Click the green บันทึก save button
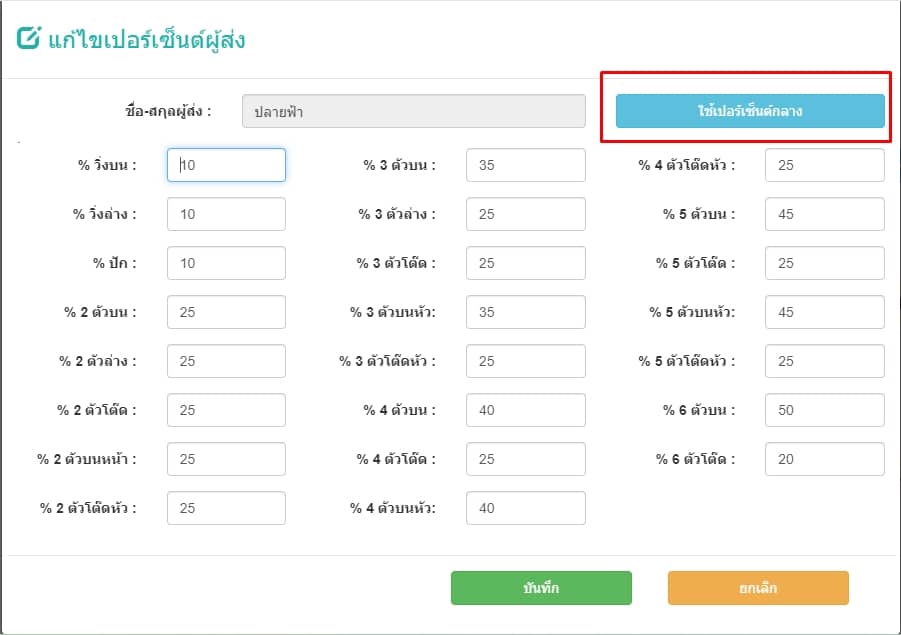This screenshot has width=901, height=635. [541, 588]
